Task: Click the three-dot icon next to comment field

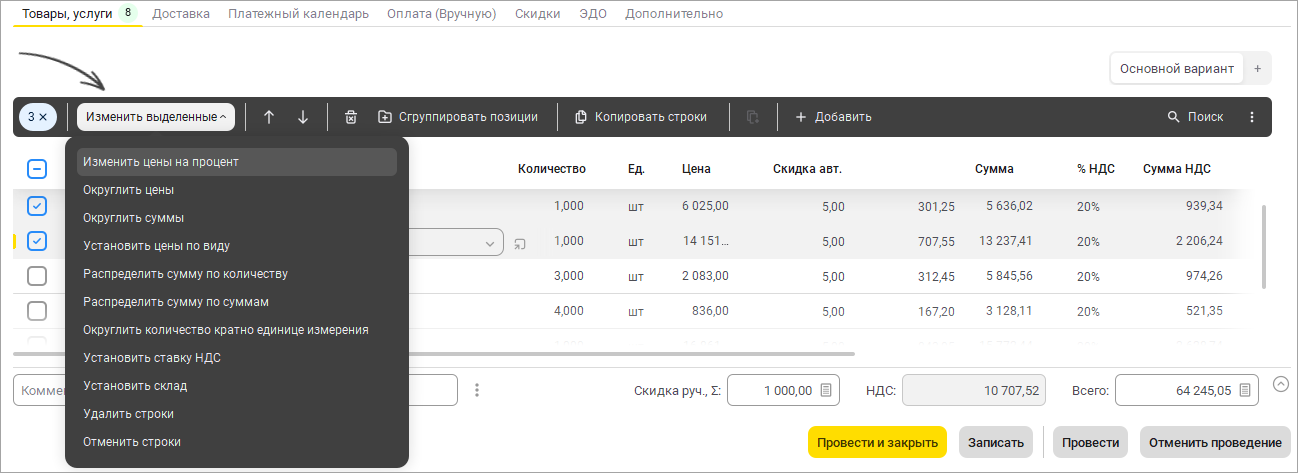Action: tap(477, 390)
